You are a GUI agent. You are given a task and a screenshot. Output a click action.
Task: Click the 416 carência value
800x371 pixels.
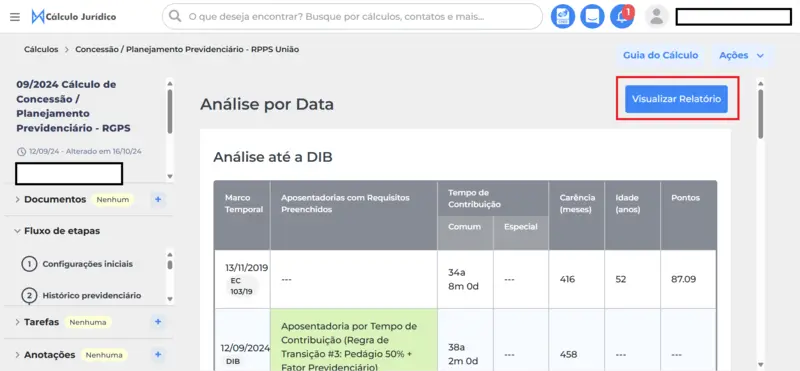567,279
